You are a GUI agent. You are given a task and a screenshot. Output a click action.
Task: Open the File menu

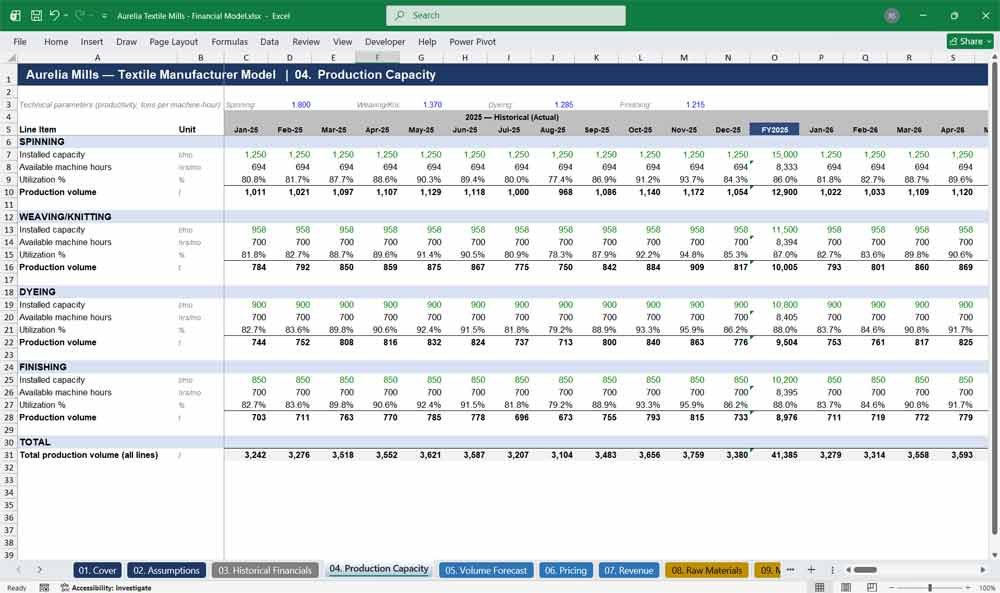click(x=20, y=41)
